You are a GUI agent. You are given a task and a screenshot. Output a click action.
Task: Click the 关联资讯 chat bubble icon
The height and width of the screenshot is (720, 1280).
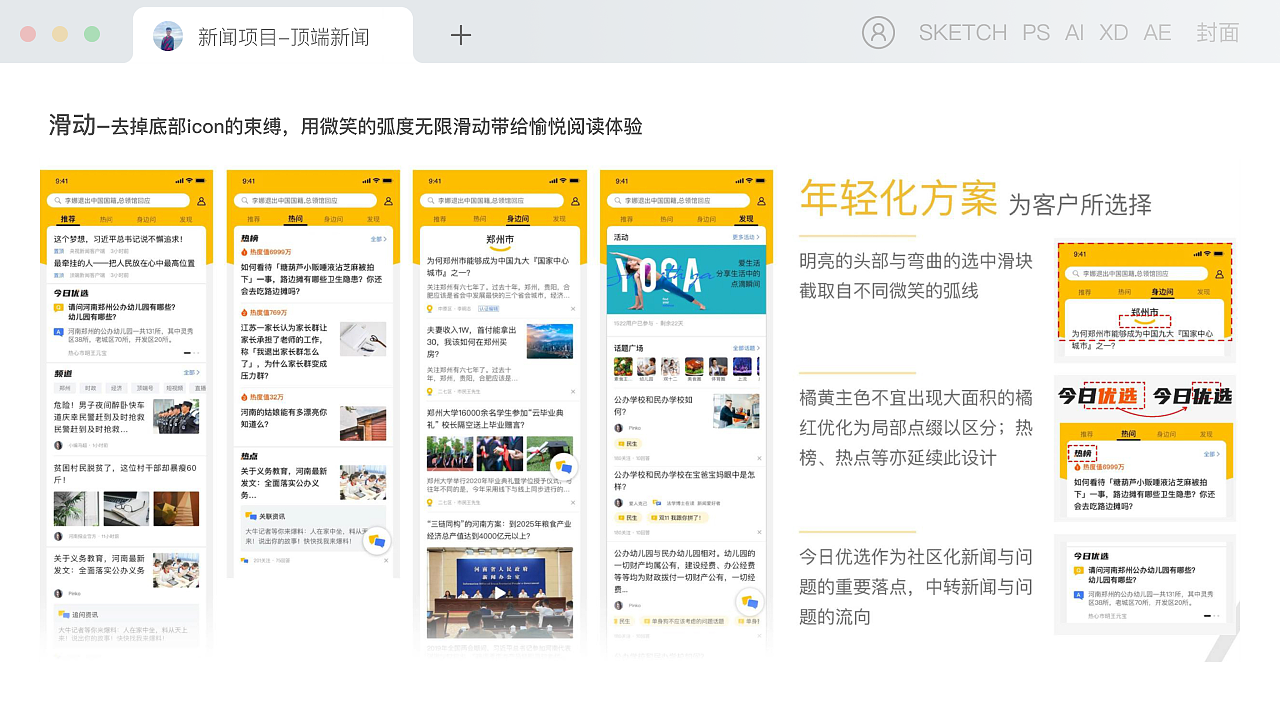(250, 516)
